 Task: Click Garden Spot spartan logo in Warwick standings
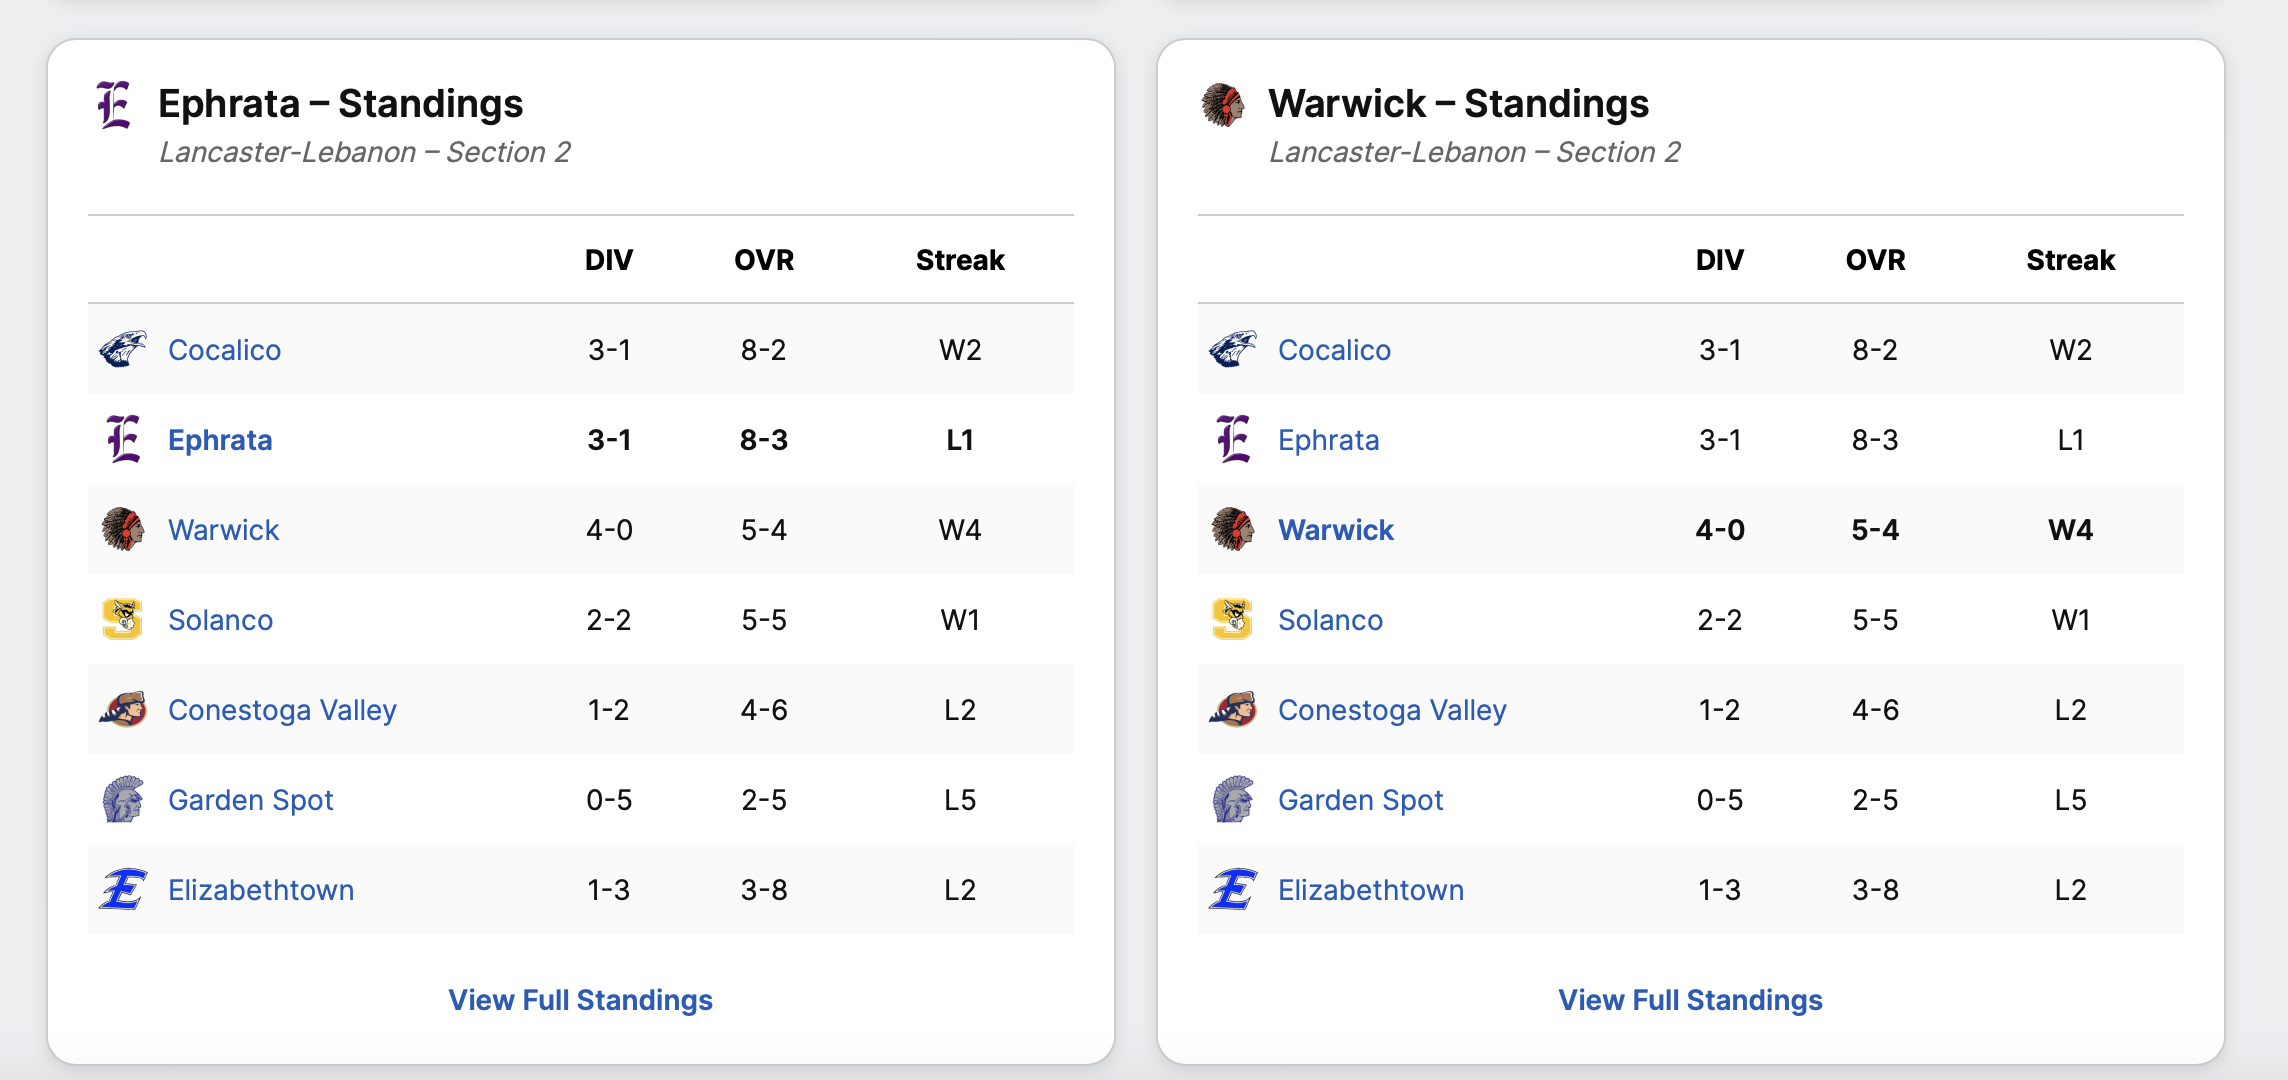click(1233, 799)
